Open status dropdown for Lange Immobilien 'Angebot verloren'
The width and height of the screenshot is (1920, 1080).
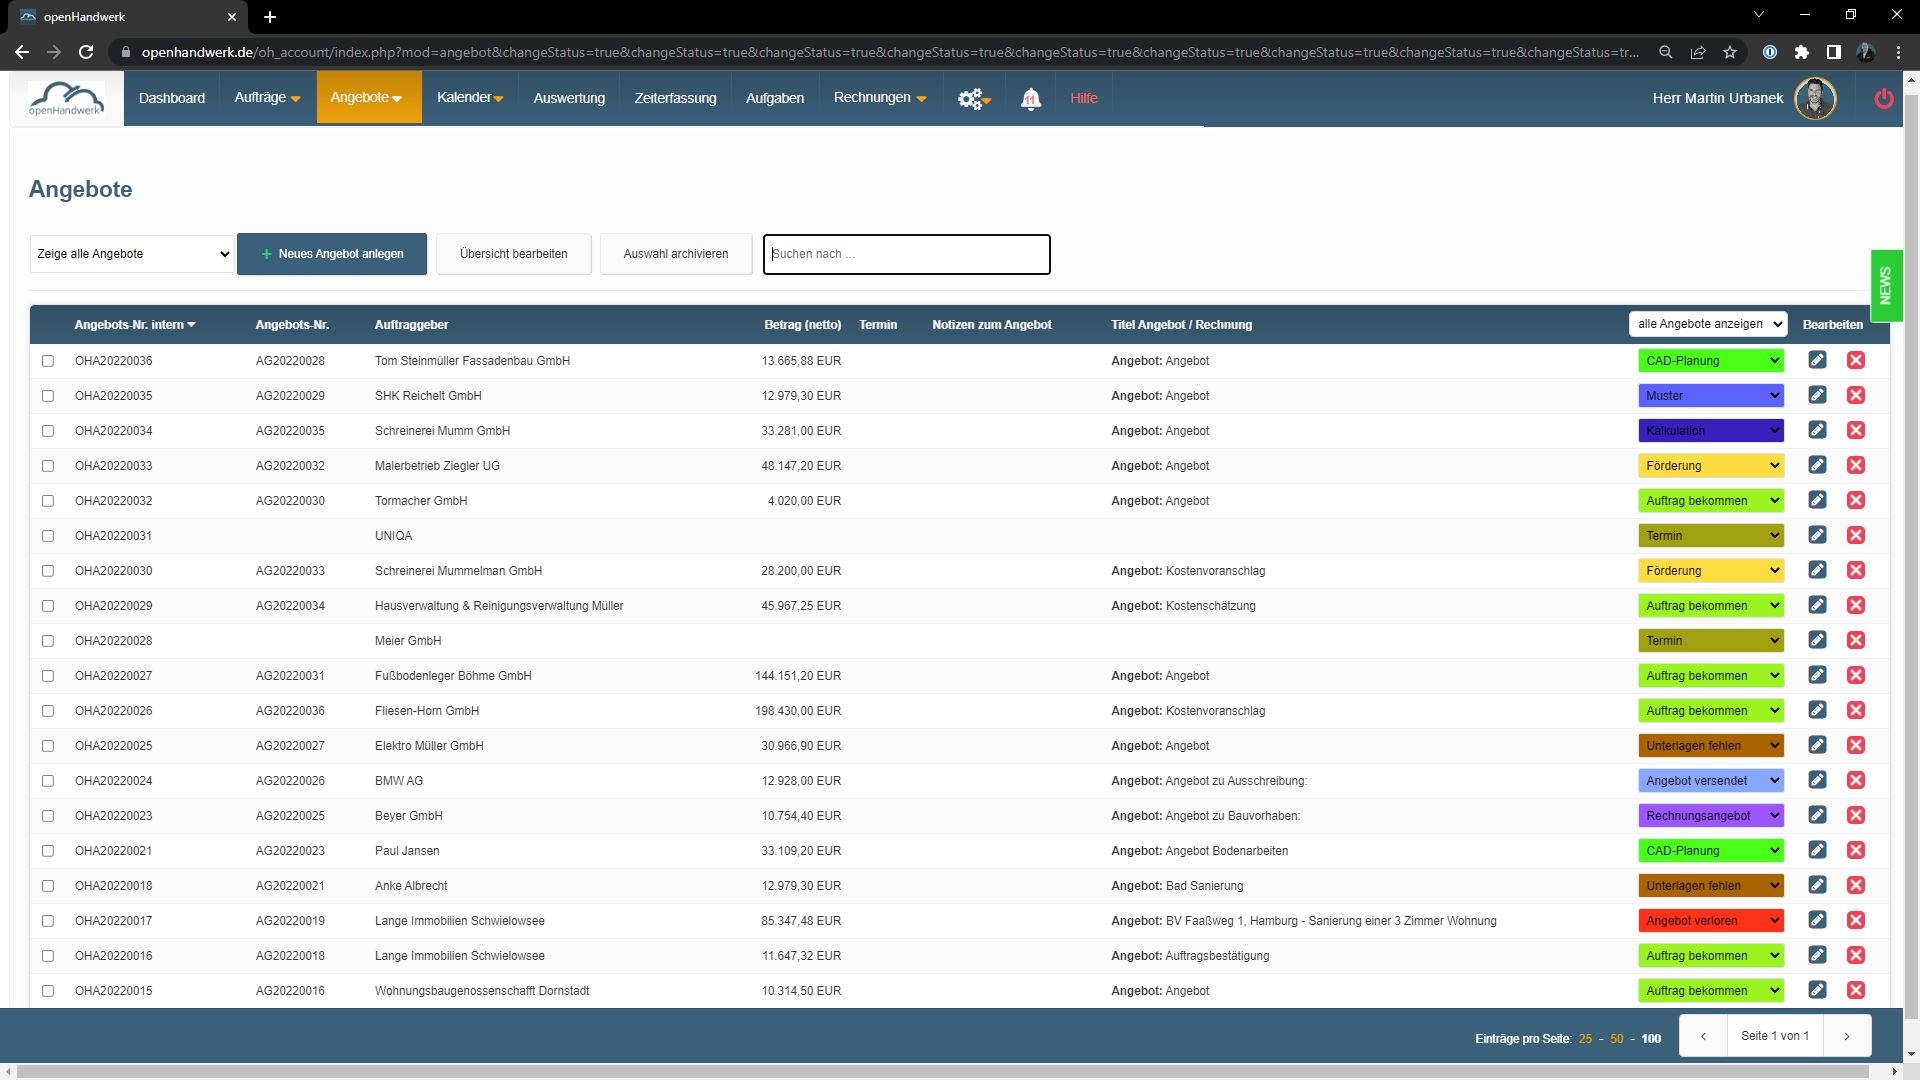[1710, 921]
